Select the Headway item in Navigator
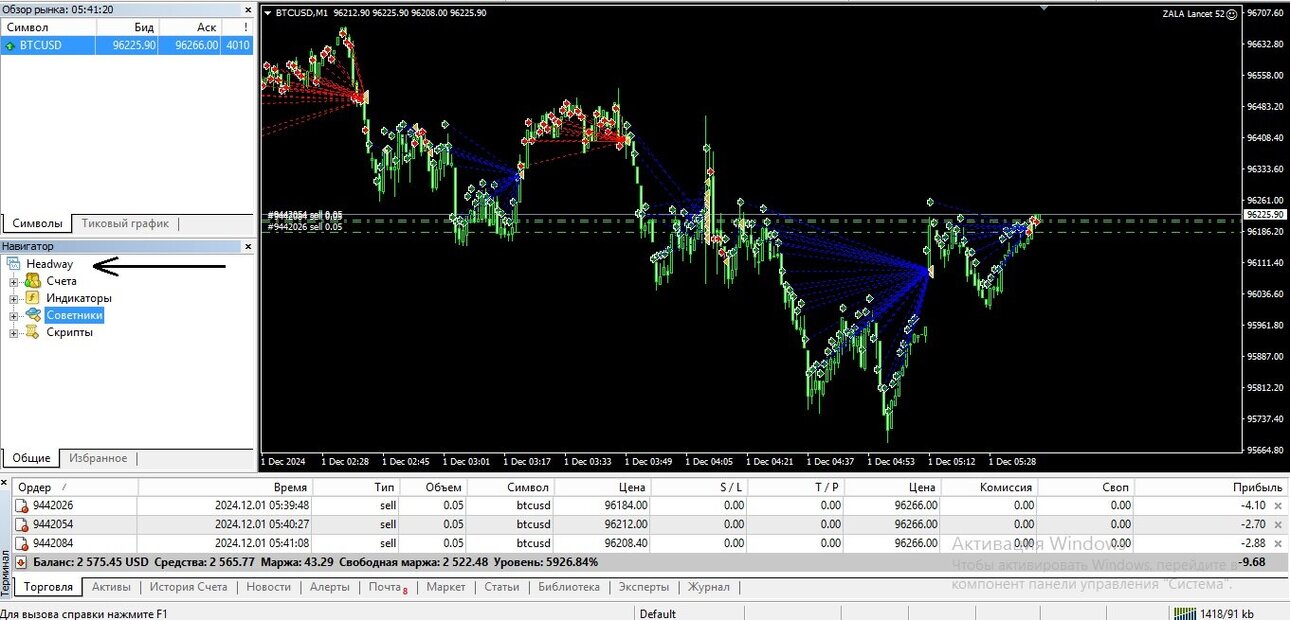Screen dimensions: 1290x620 (49, 264)
